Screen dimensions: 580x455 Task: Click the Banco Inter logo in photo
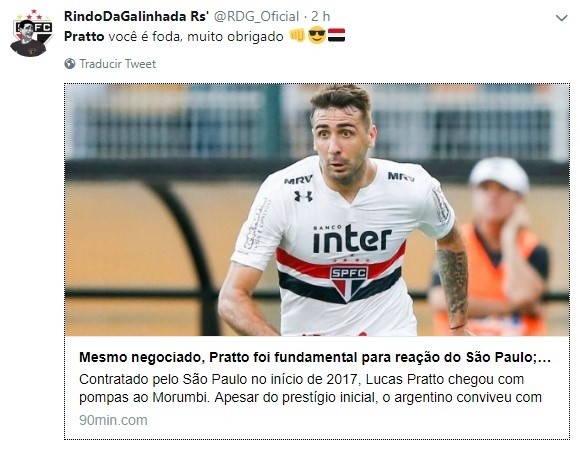coord(352,238)
